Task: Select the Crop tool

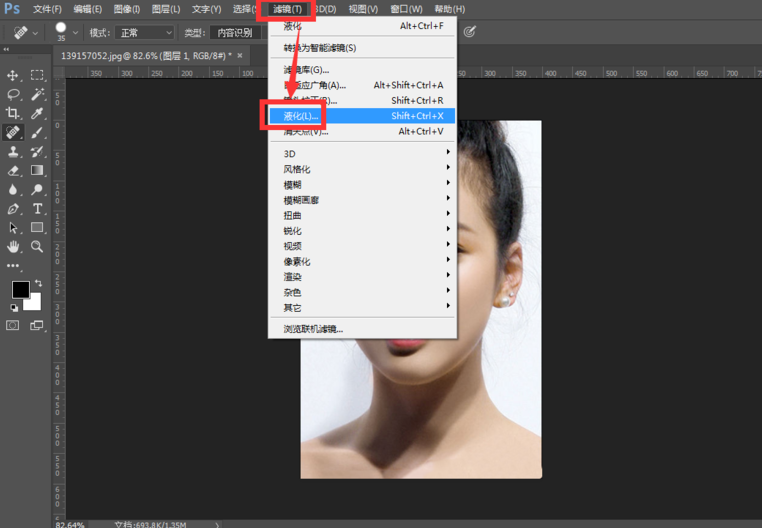Action: 13,113
